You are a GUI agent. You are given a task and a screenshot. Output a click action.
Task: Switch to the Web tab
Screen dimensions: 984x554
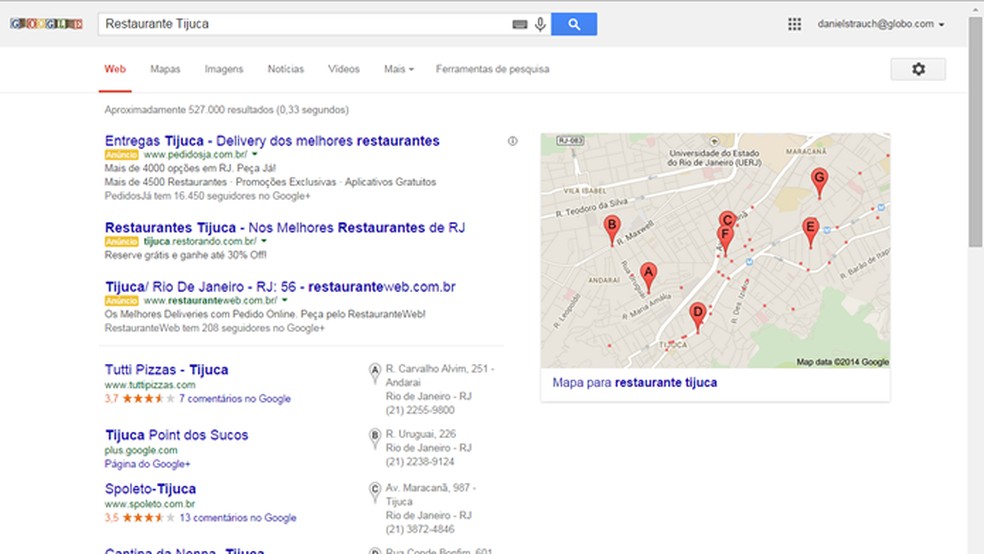115,69
